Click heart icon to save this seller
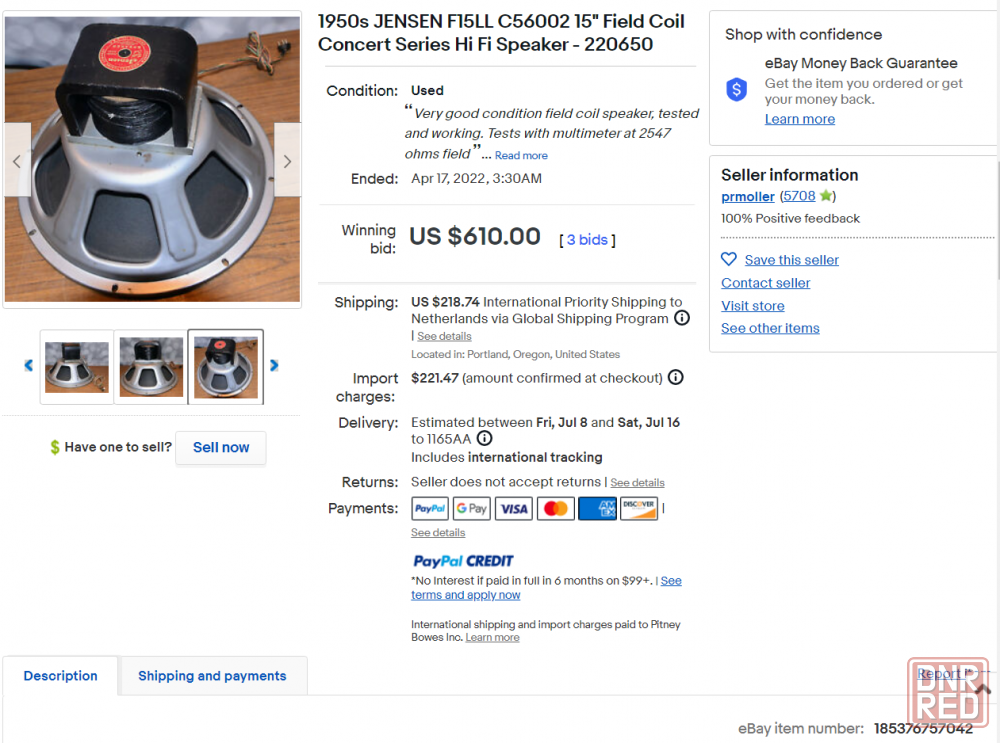 [728, 259]
